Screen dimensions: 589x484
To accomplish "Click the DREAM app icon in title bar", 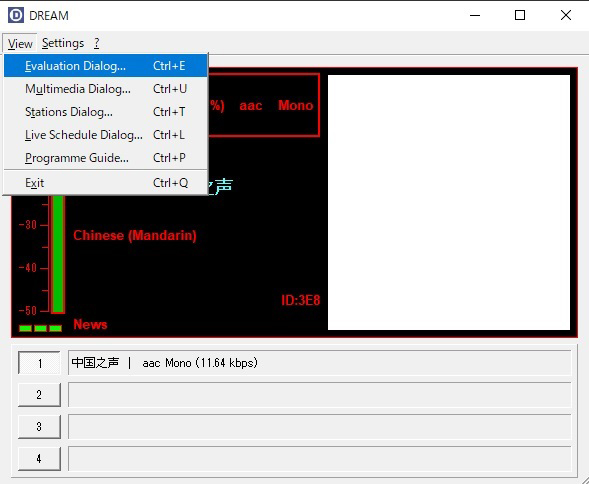I will coord(16,15).
